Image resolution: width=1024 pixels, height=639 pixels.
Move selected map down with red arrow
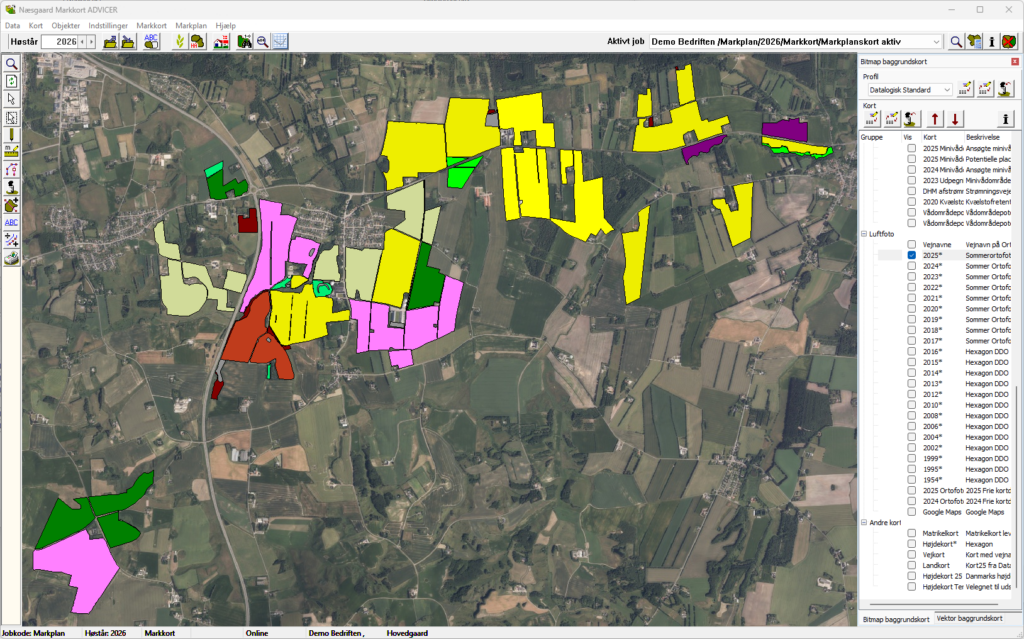[955, 118]
